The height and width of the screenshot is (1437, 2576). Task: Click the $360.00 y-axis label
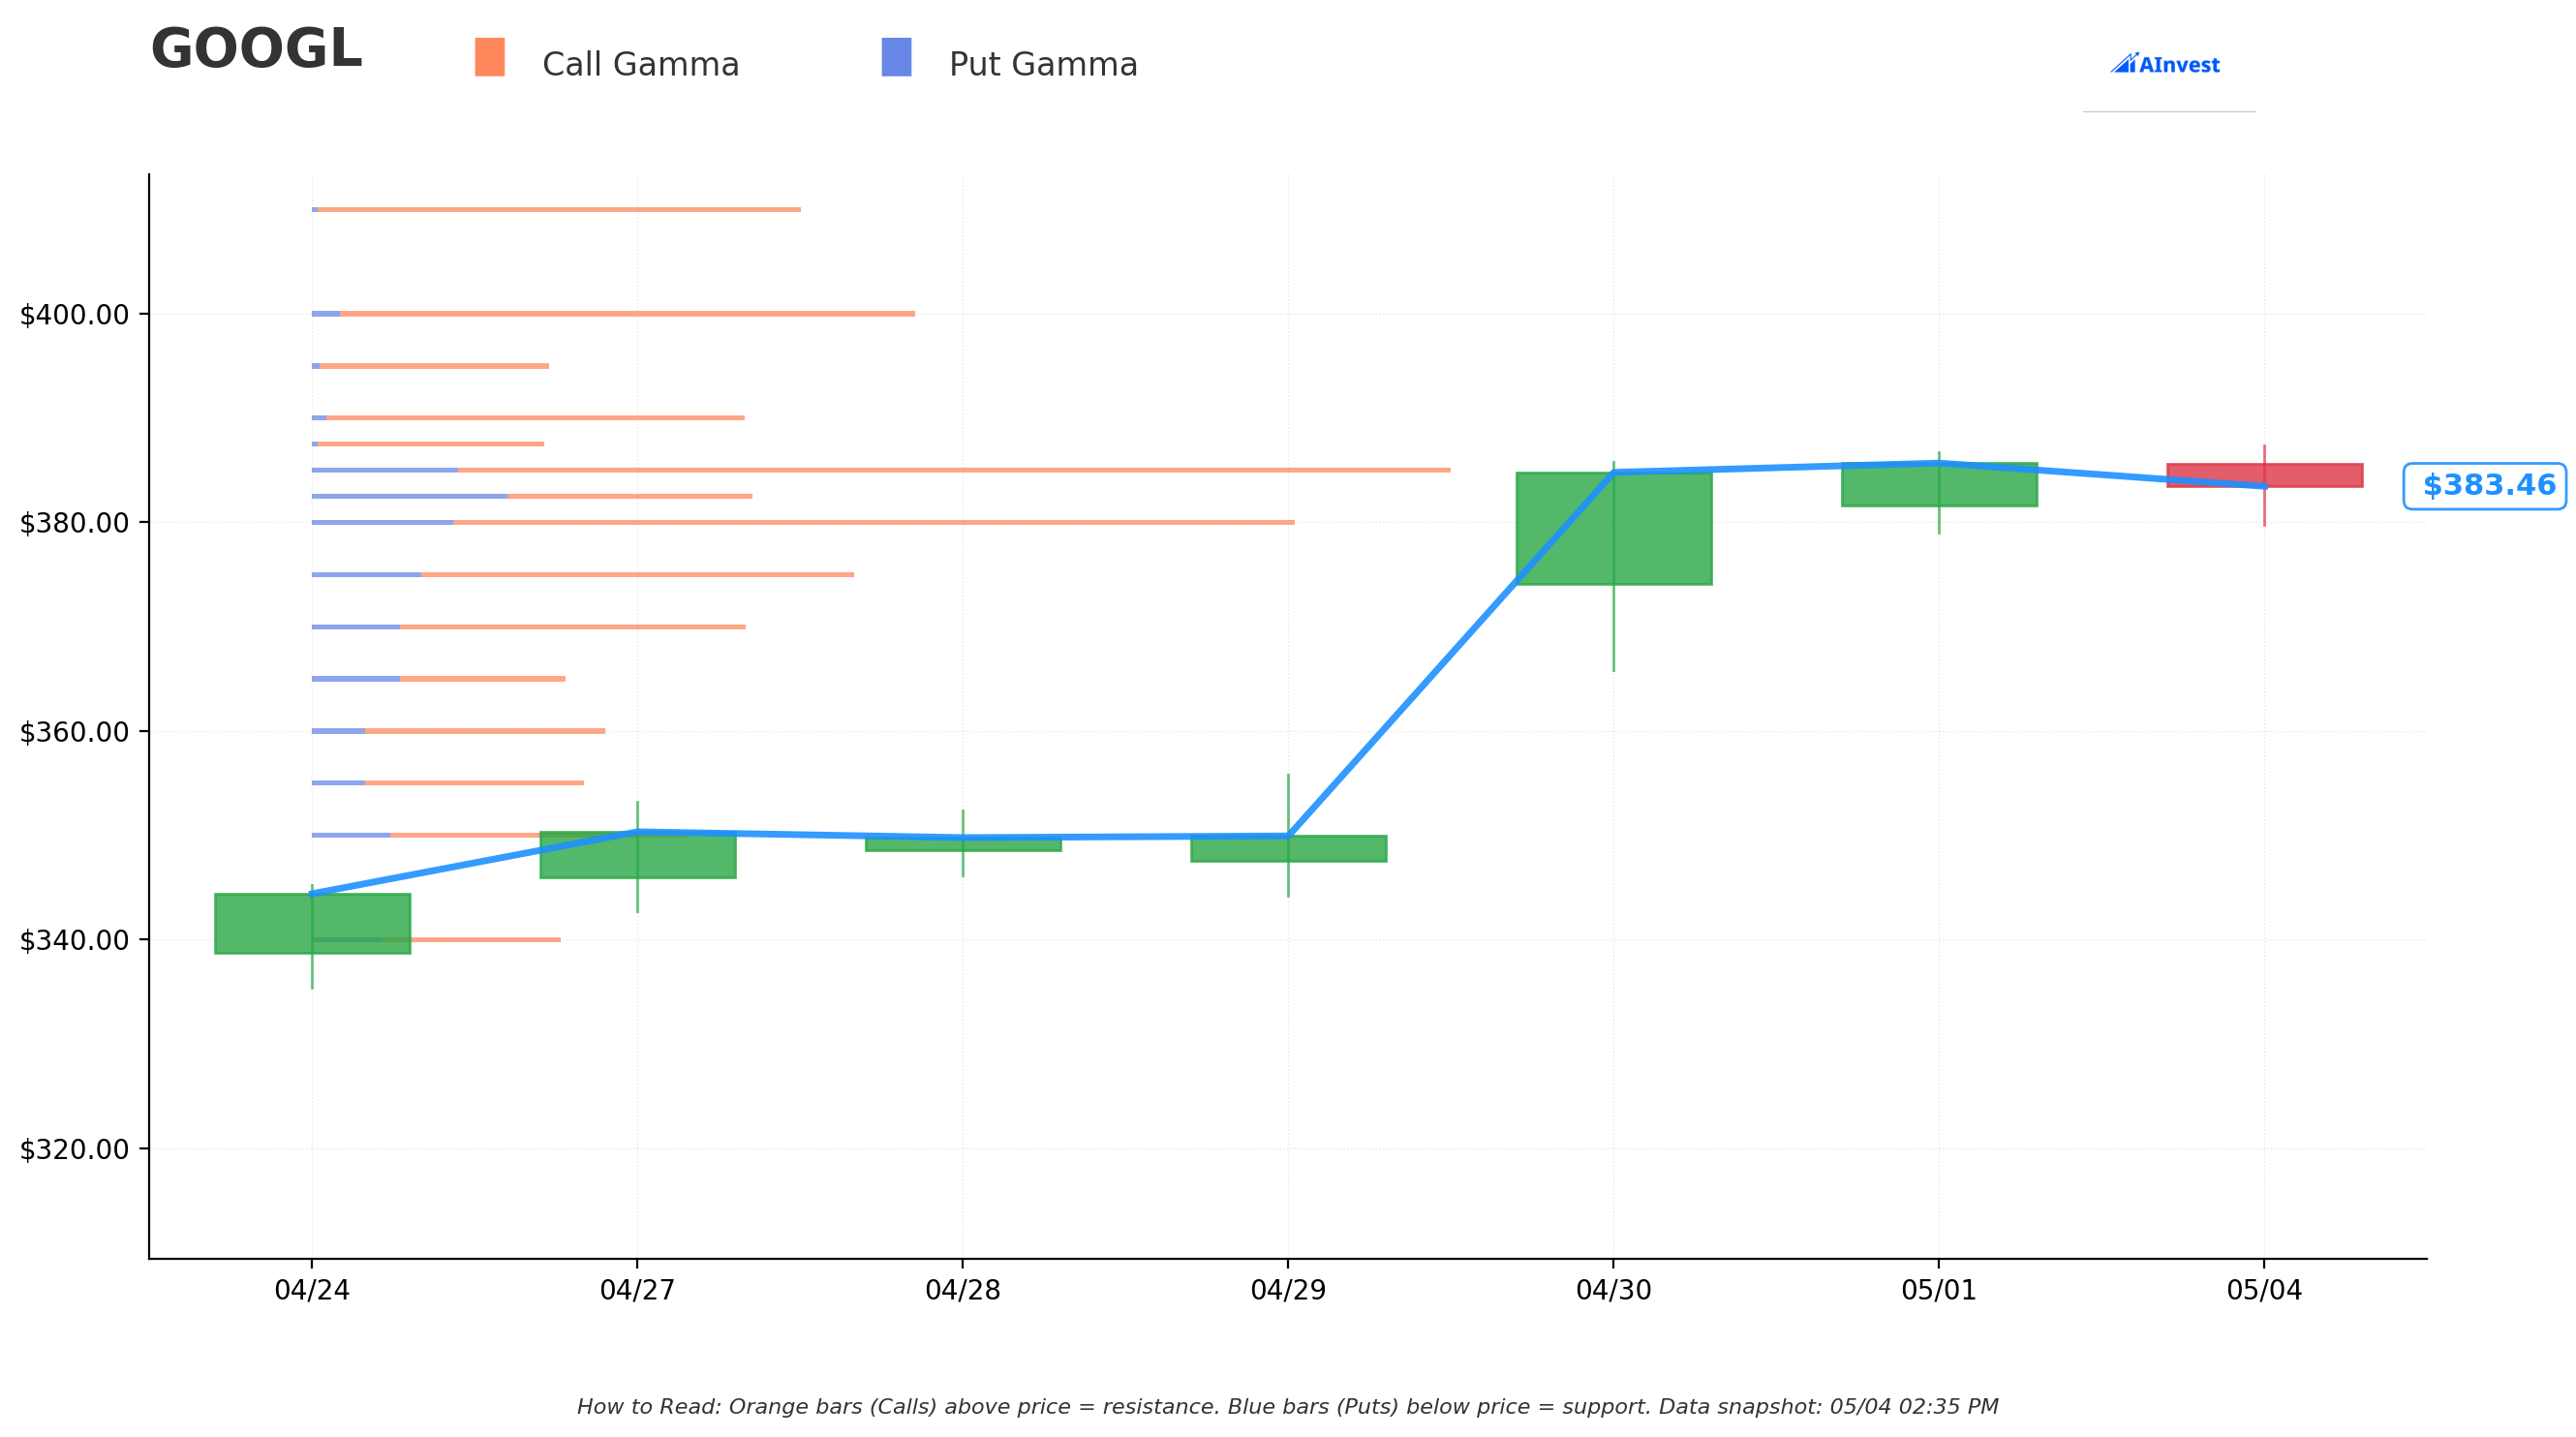pos(75,732)
